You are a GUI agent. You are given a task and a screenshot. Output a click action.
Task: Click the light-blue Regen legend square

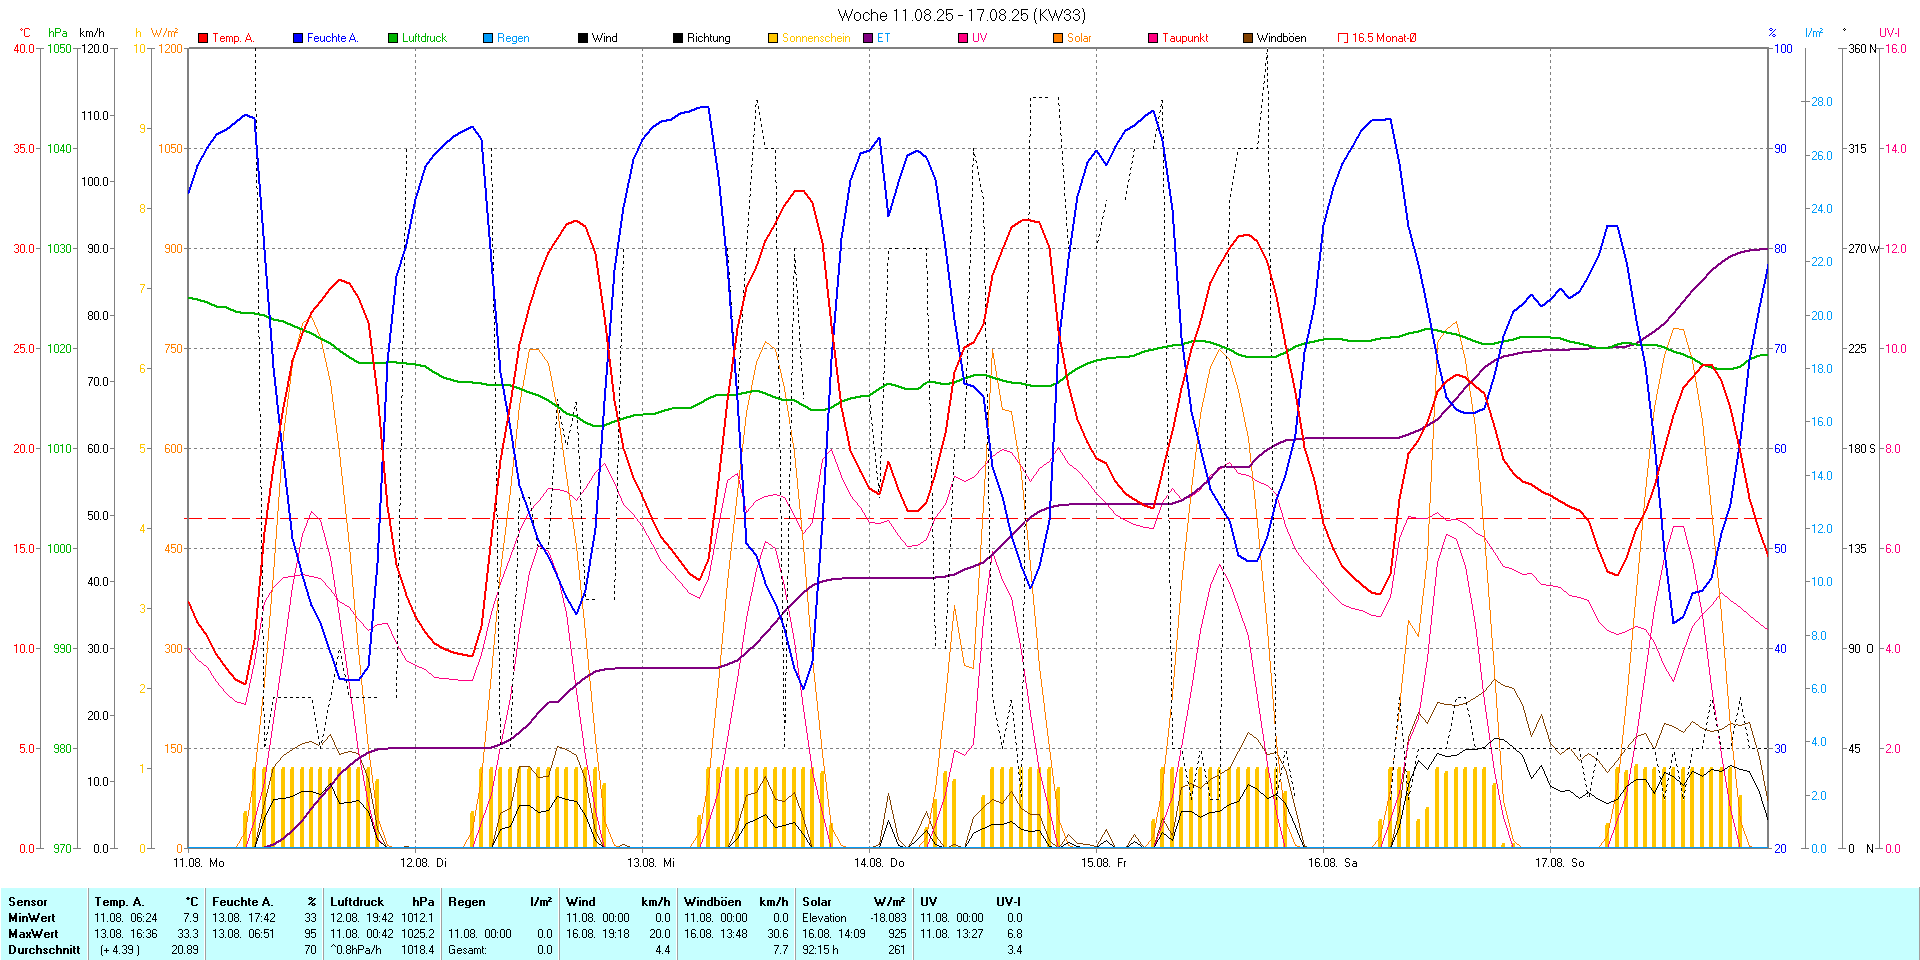488,38
